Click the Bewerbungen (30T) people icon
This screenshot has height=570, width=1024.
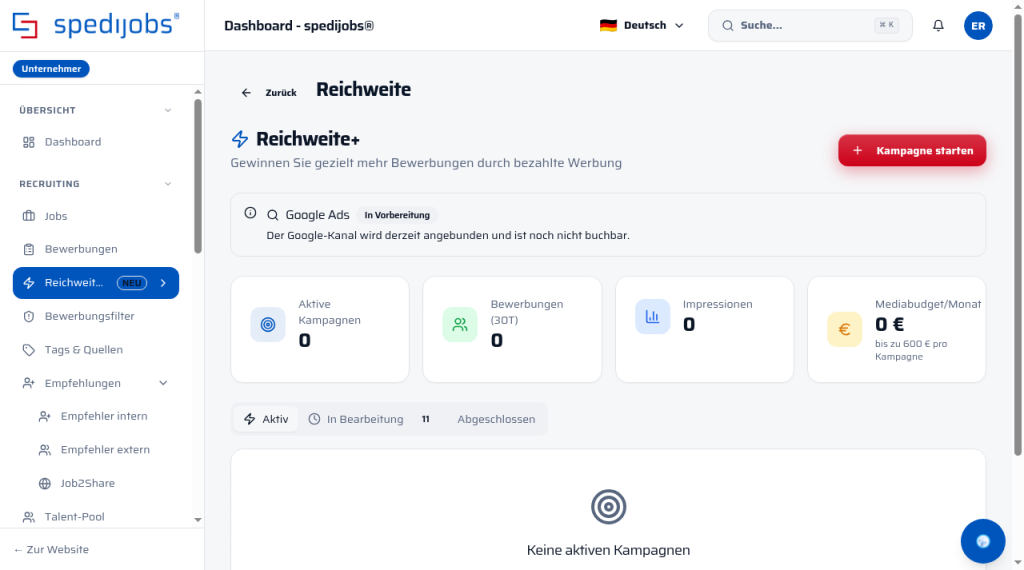(460, 325)
